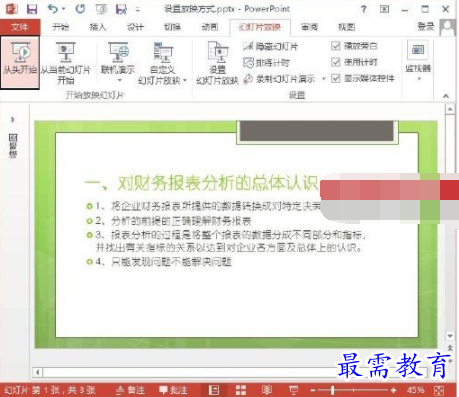Click bullet text 分析的前提的正确理解财务报表
The width and height of the screenshot is (459, 397).
coord(181,221)
